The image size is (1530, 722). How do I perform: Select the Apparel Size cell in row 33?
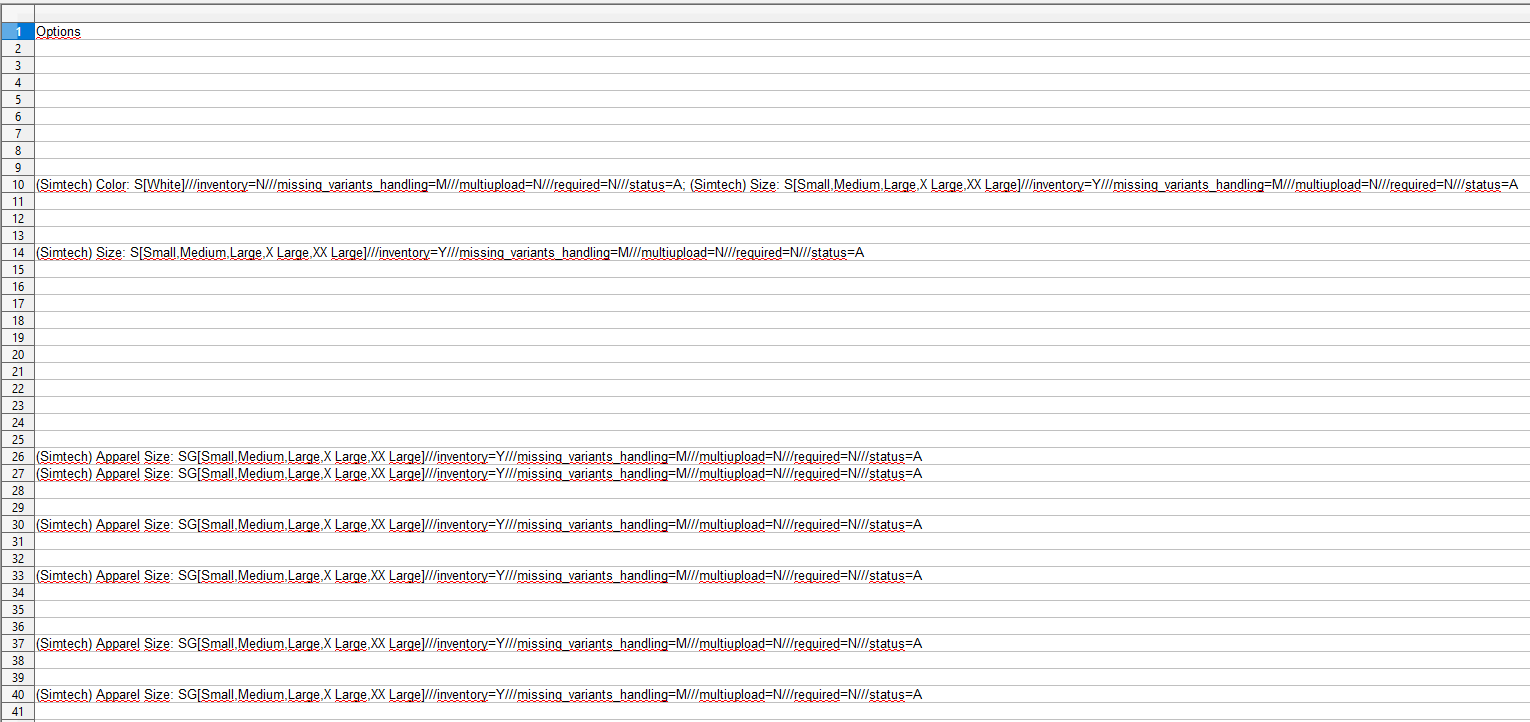click(478, 575)
